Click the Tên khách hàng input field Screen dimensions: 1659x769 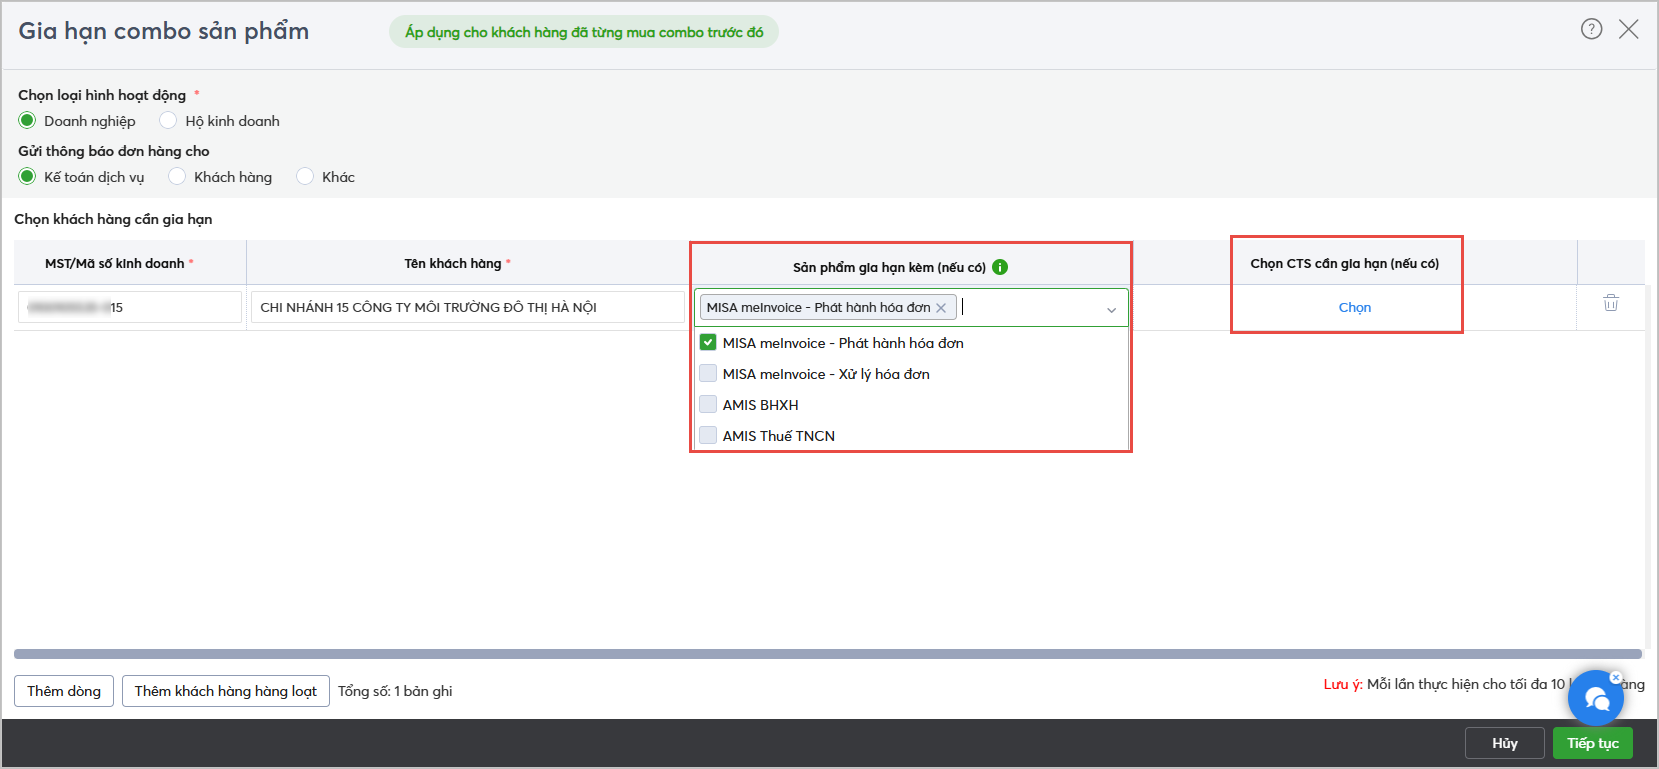(468, 307)
